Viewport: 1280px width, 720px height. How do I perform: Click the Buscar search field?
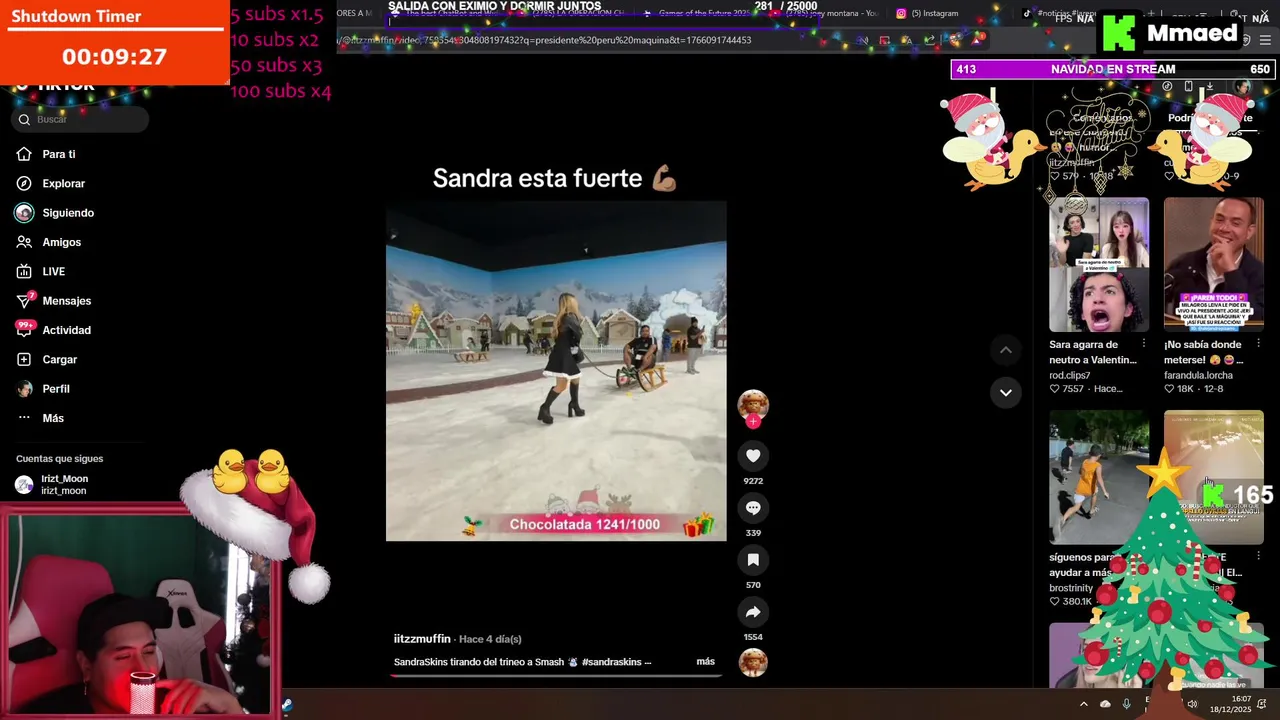80,119
